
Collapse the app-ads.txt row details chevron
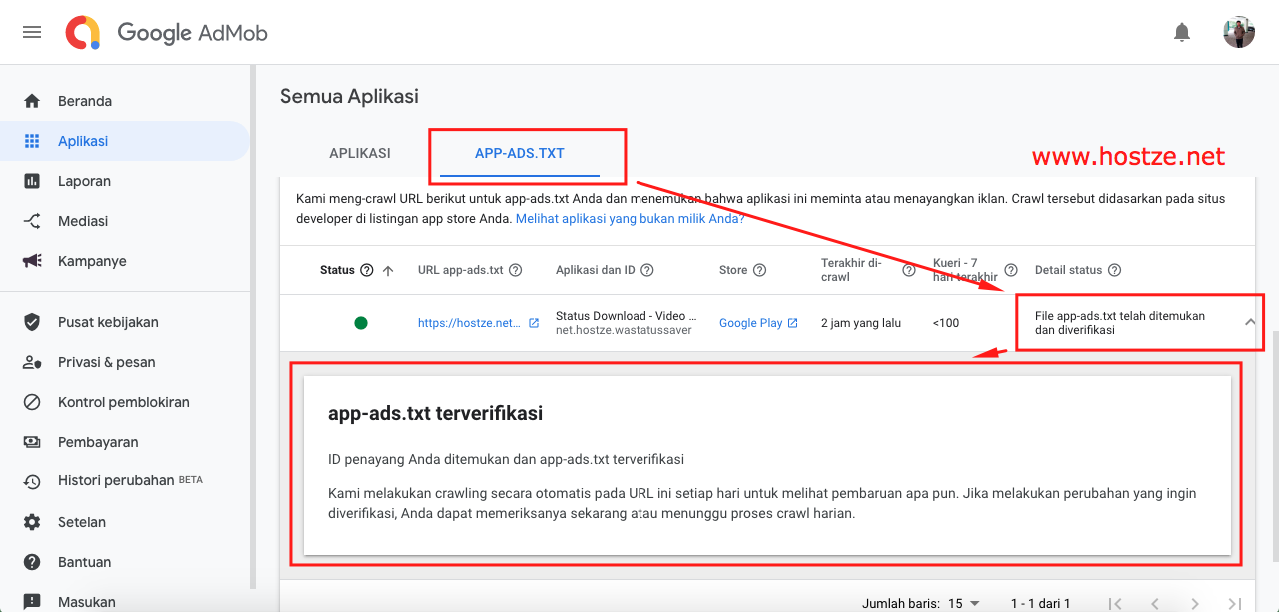coord(1250,322)
